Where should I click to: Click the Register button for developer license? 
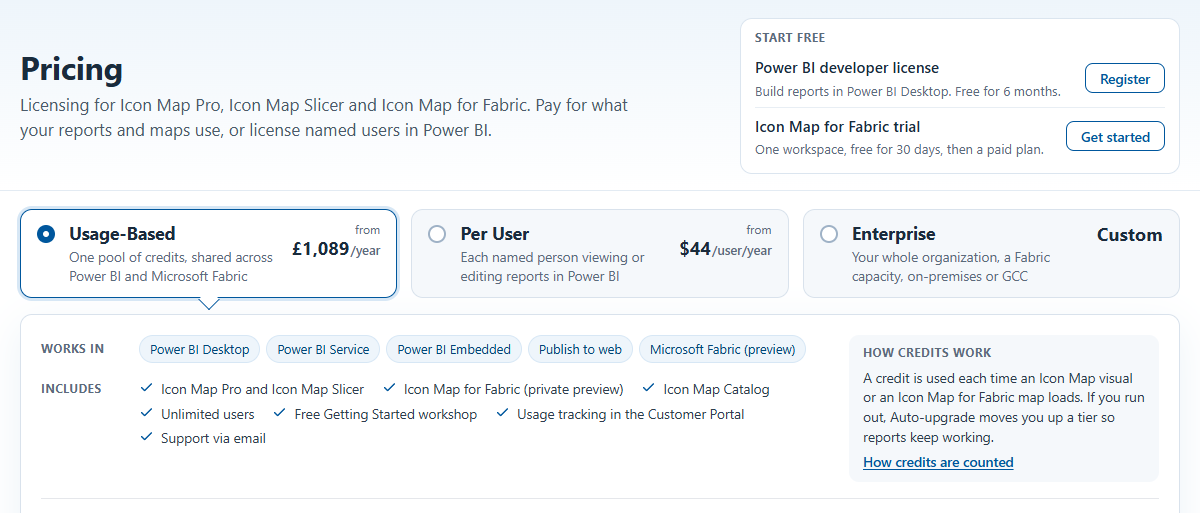(1125, 79)
